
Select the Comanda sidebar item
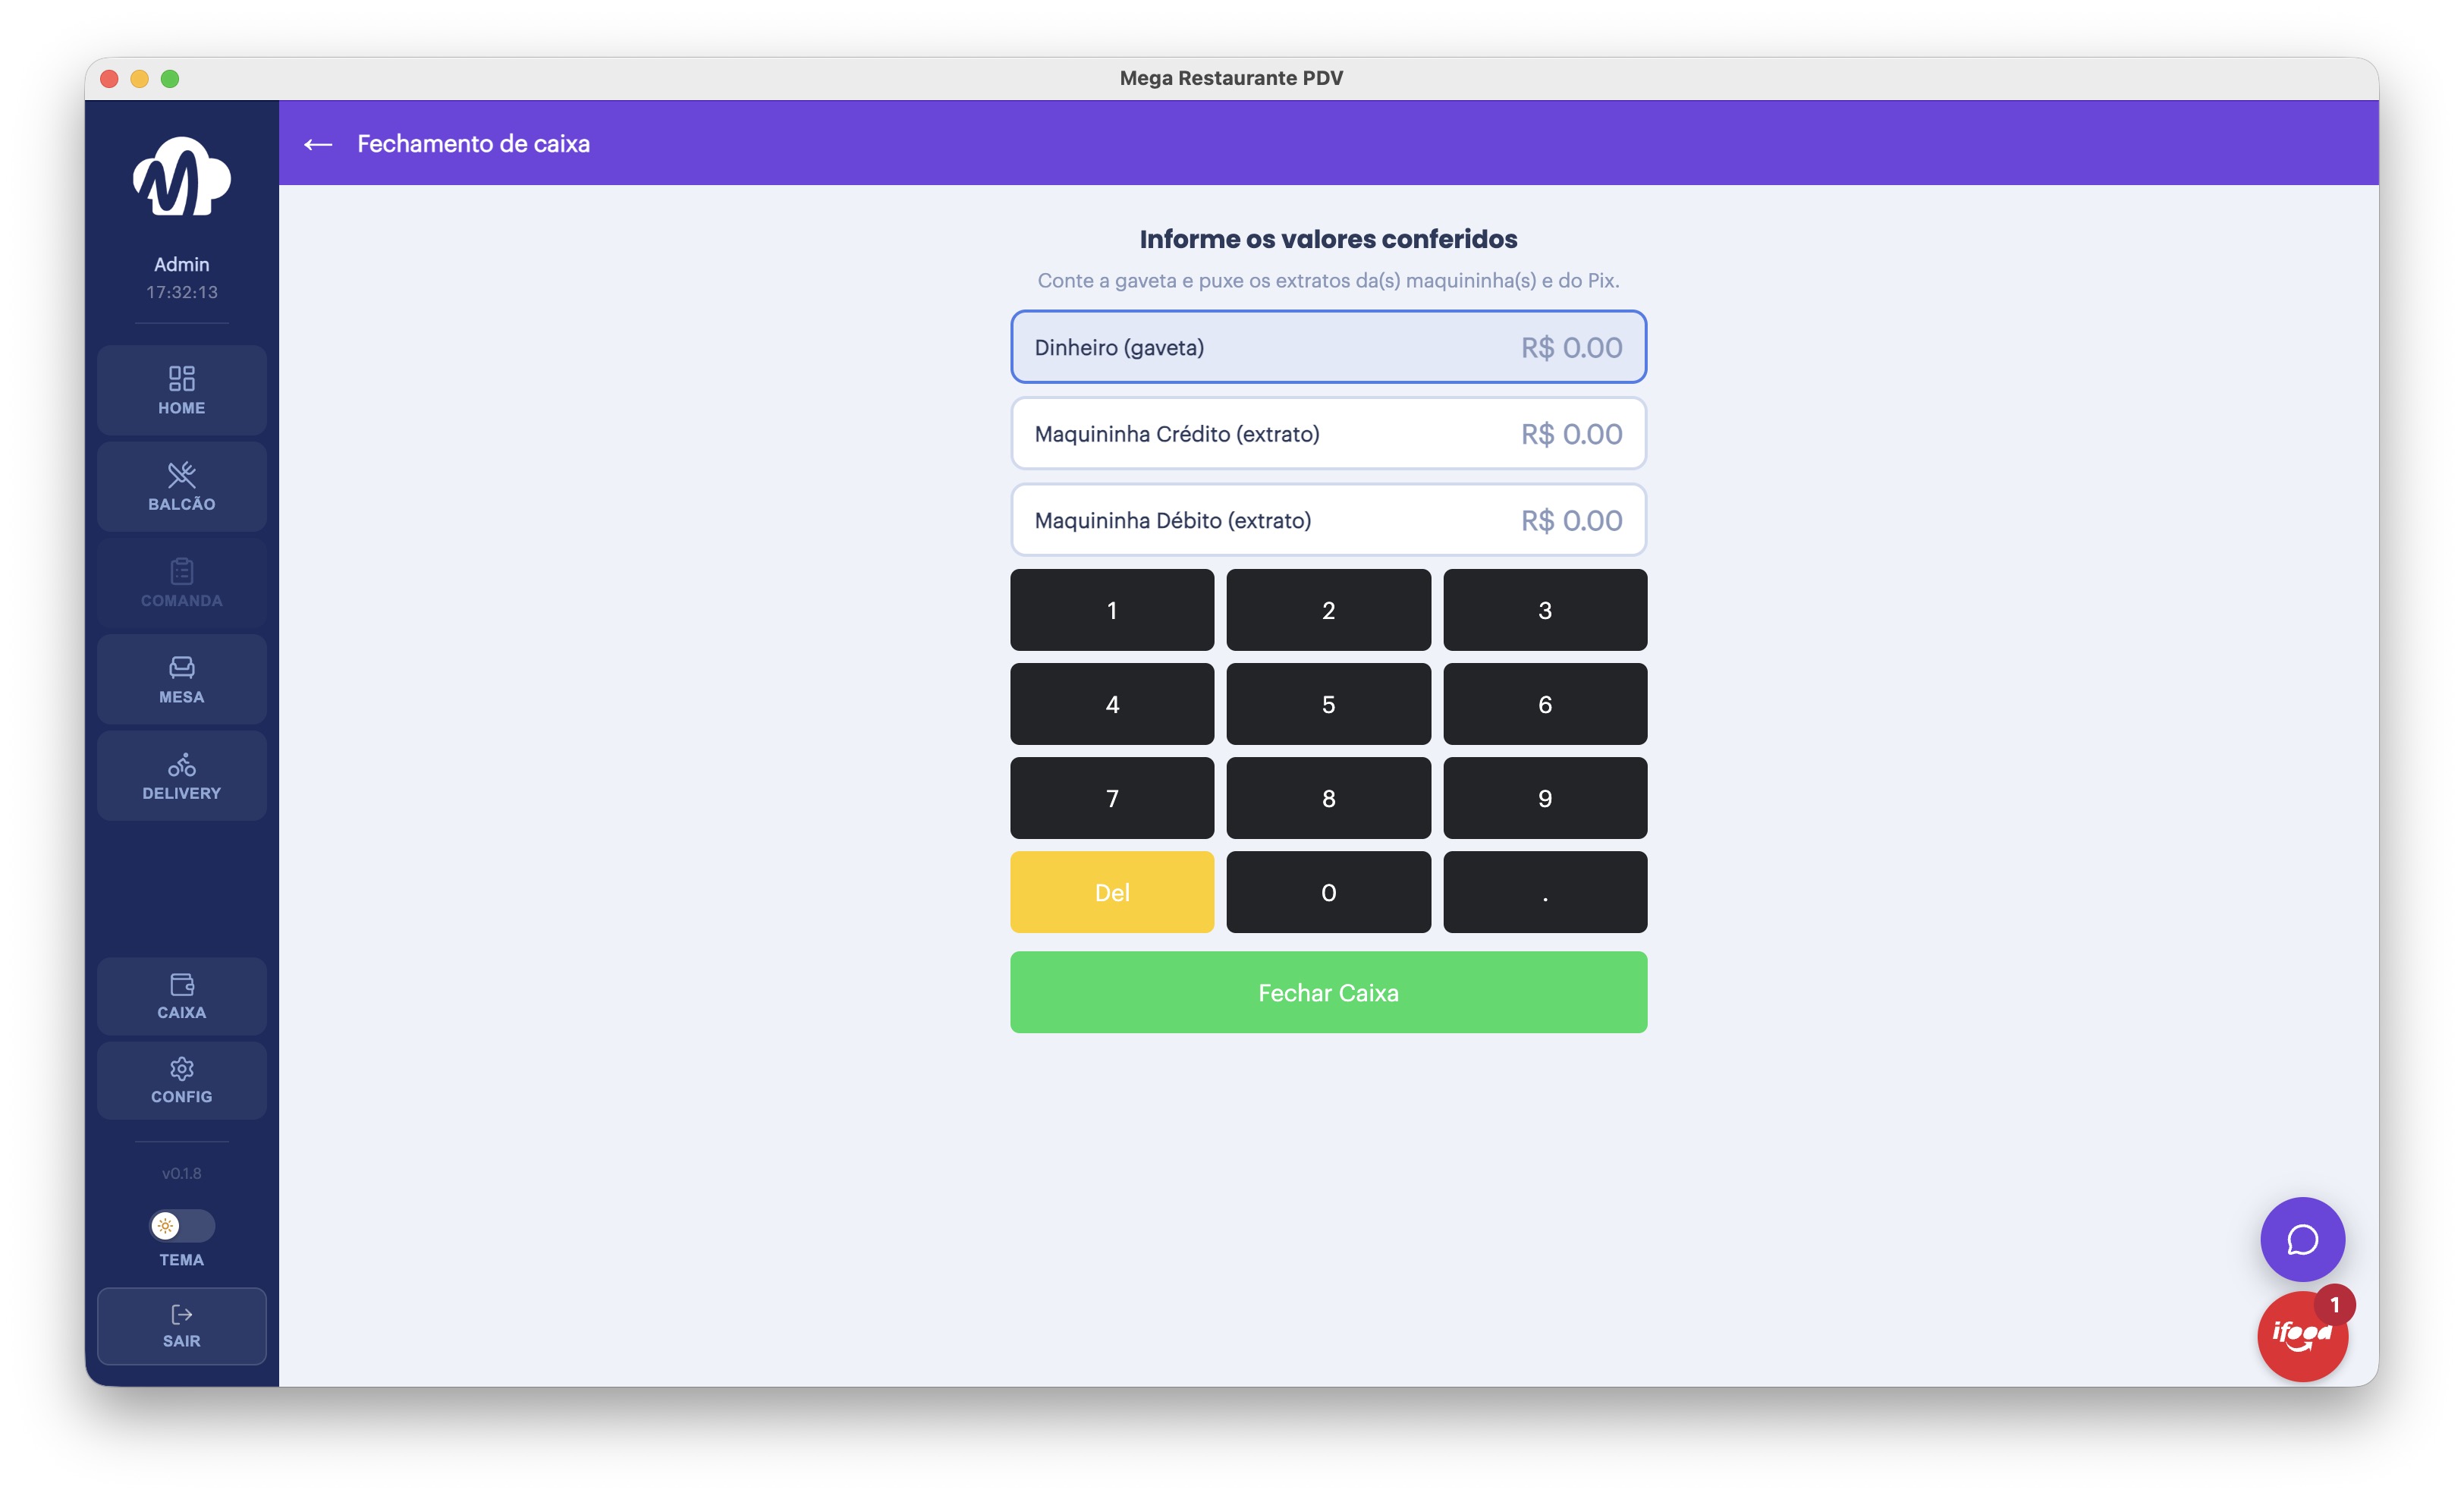(x=181, y=583)
